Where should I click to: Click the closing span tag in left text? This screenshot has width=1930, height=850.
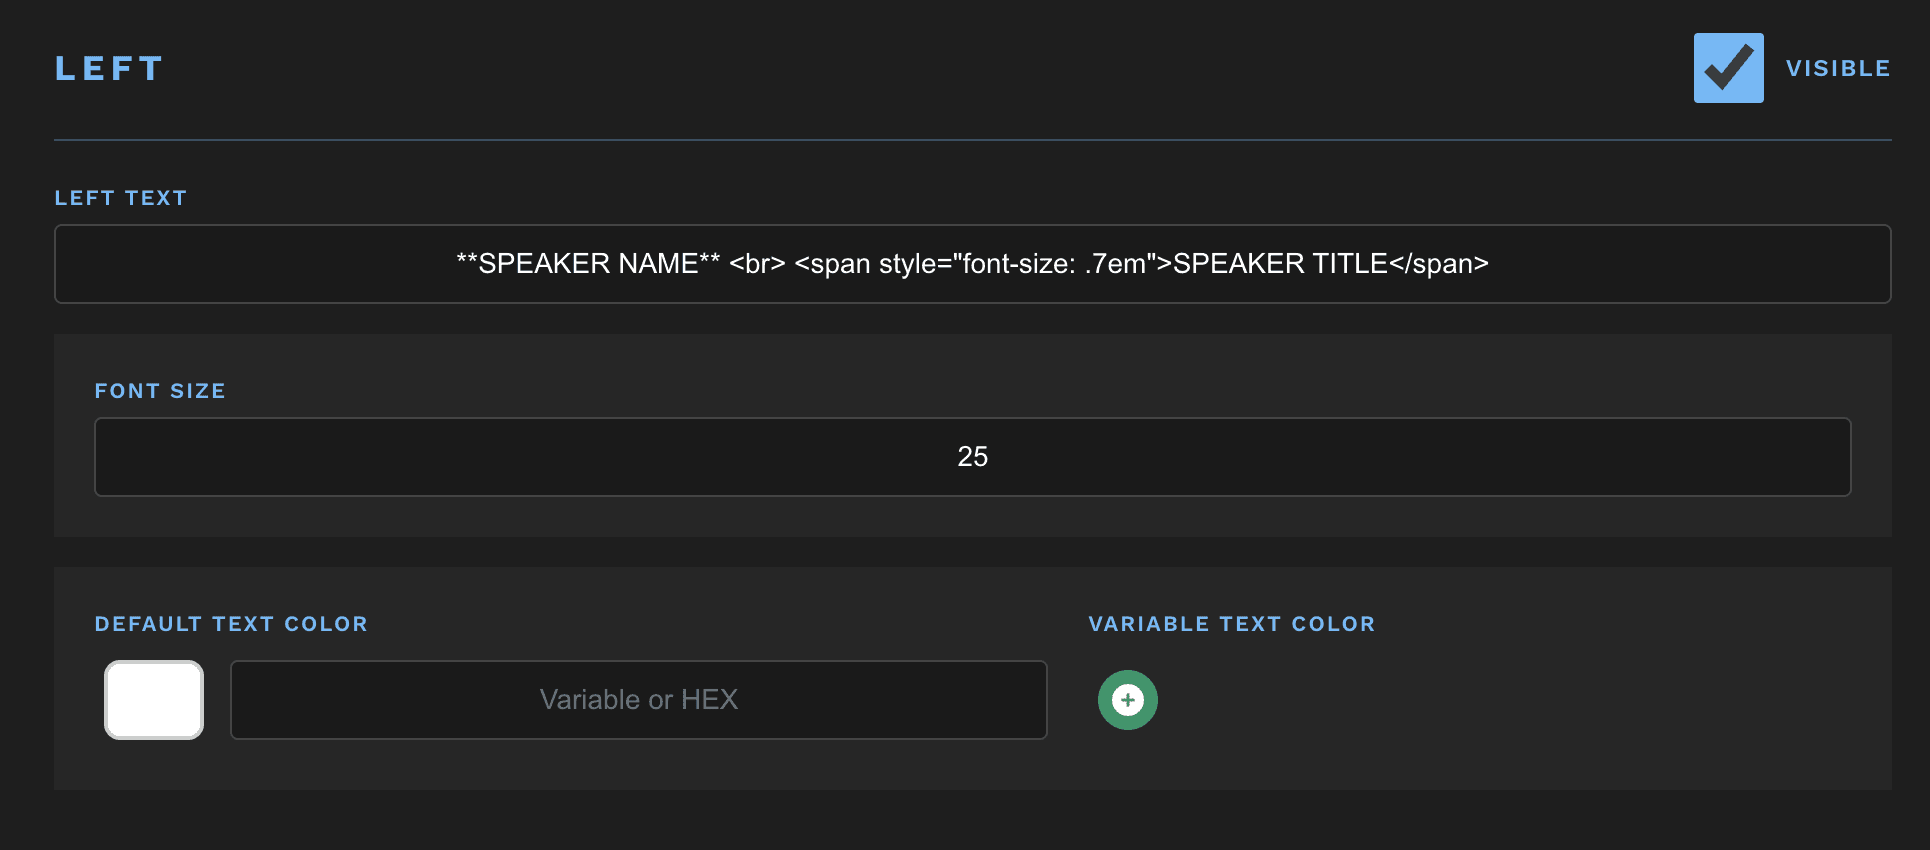(1440, 264)
